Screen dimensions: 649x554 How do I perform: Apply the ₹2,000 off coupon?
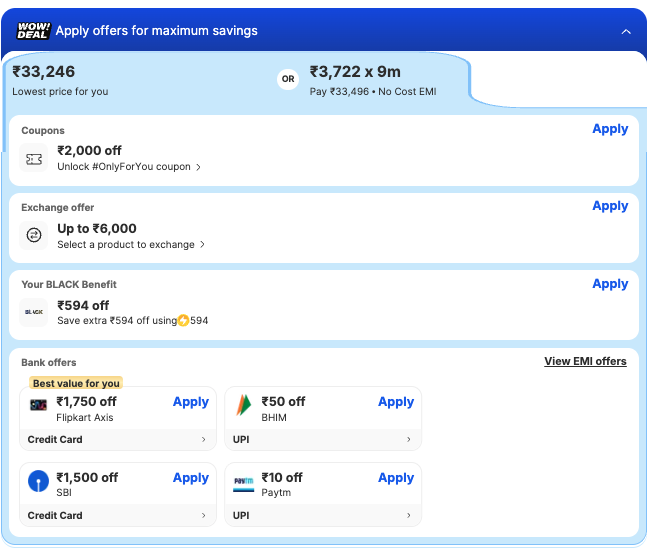pos(609,129)
